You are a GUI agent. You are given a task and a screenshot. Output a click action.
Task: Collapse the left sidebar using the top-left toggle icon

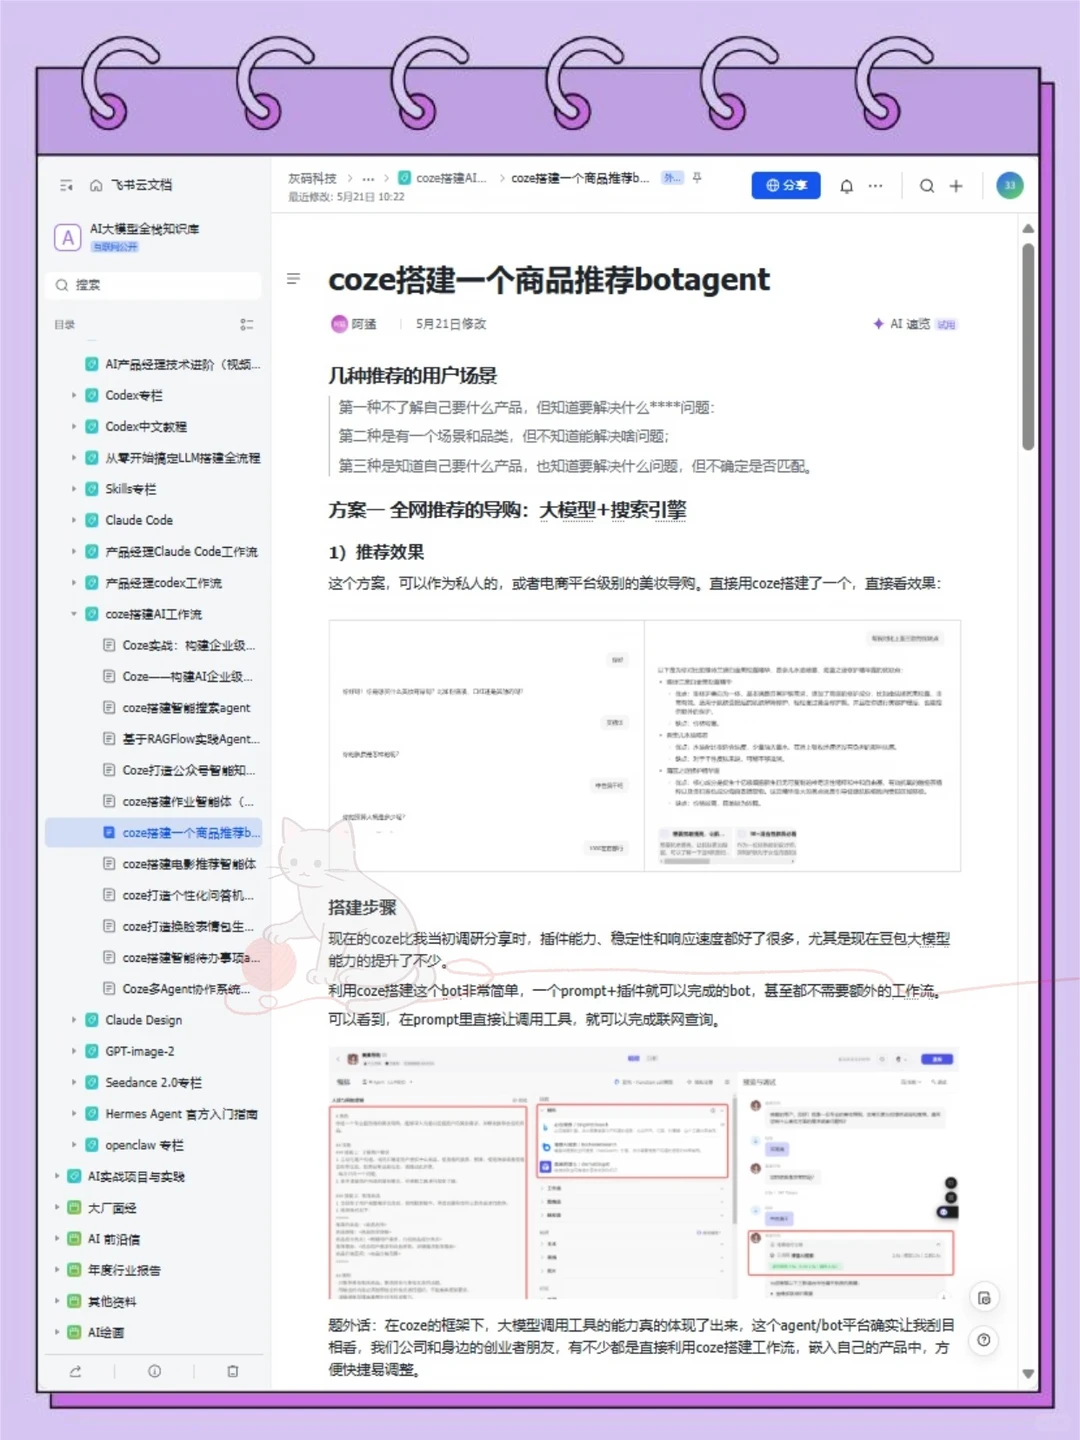[x=66, y=185]
